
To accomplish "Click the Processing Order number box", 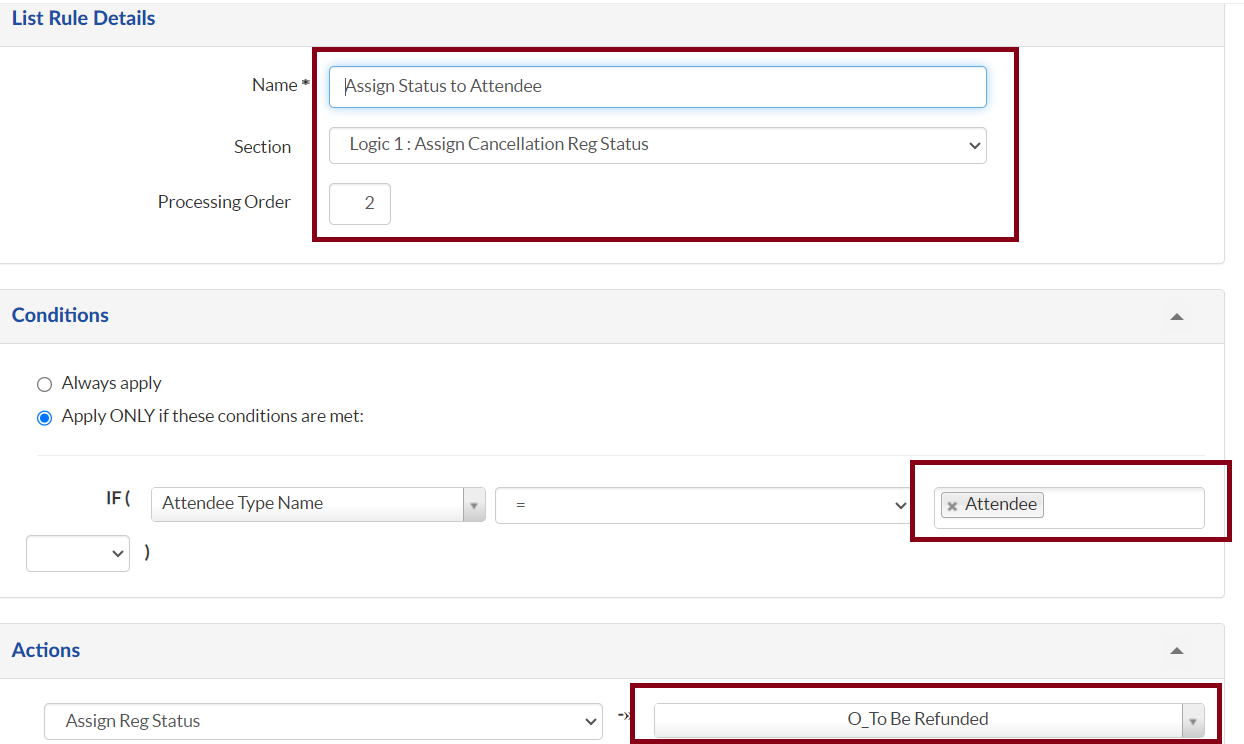I will pos(360,204).
